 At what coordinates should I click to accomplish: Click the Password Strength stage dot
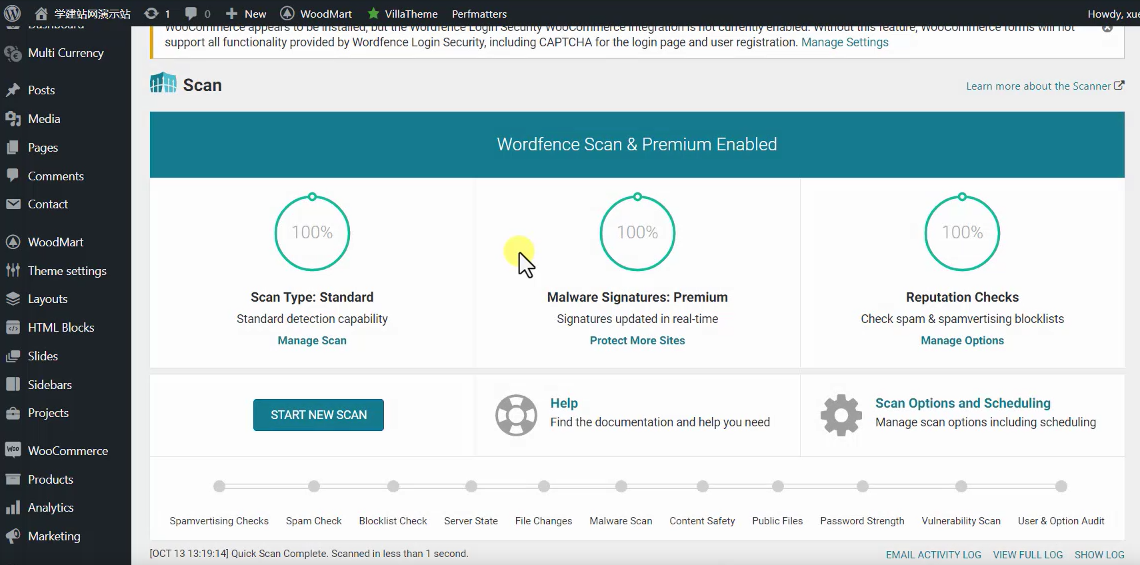(862, 486)
